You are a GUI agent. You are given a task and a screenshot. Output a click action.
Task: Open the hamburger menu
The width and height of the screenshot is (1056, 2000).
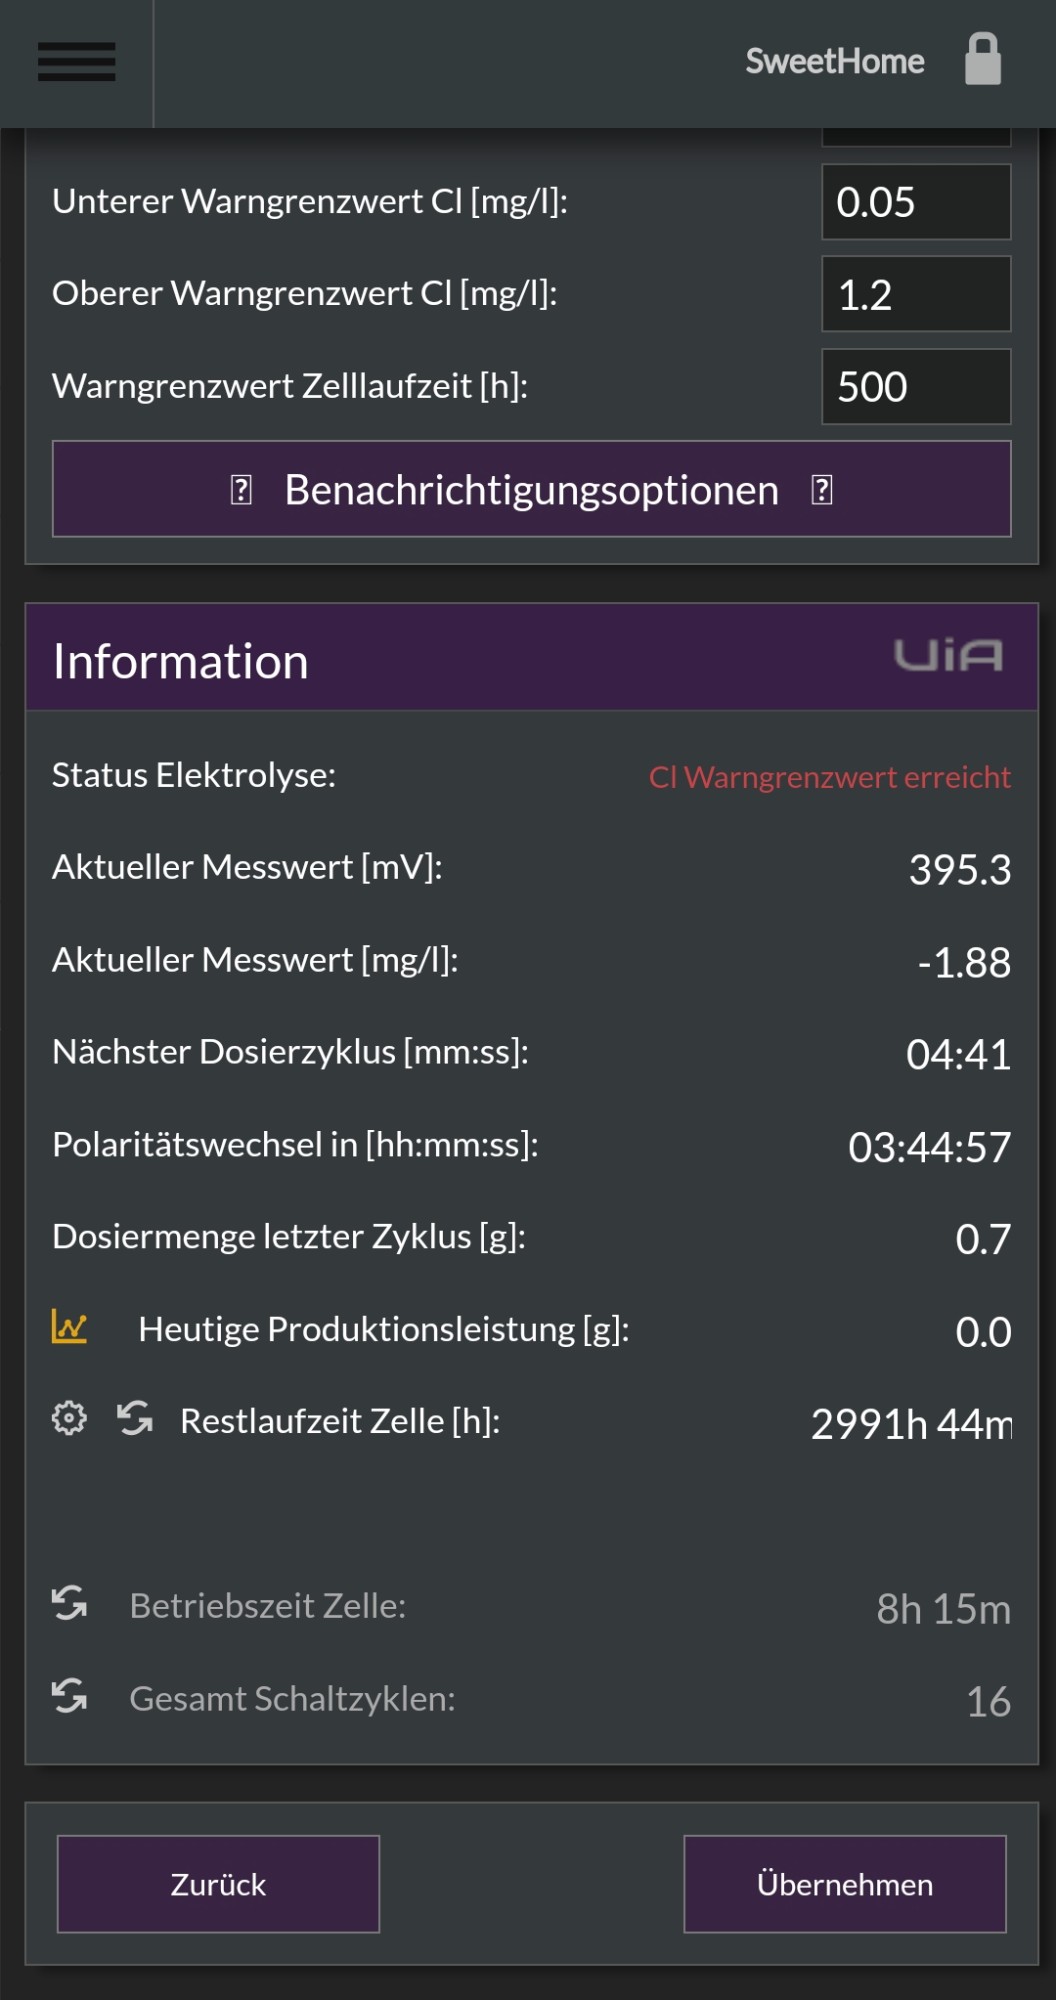[77, 62]
